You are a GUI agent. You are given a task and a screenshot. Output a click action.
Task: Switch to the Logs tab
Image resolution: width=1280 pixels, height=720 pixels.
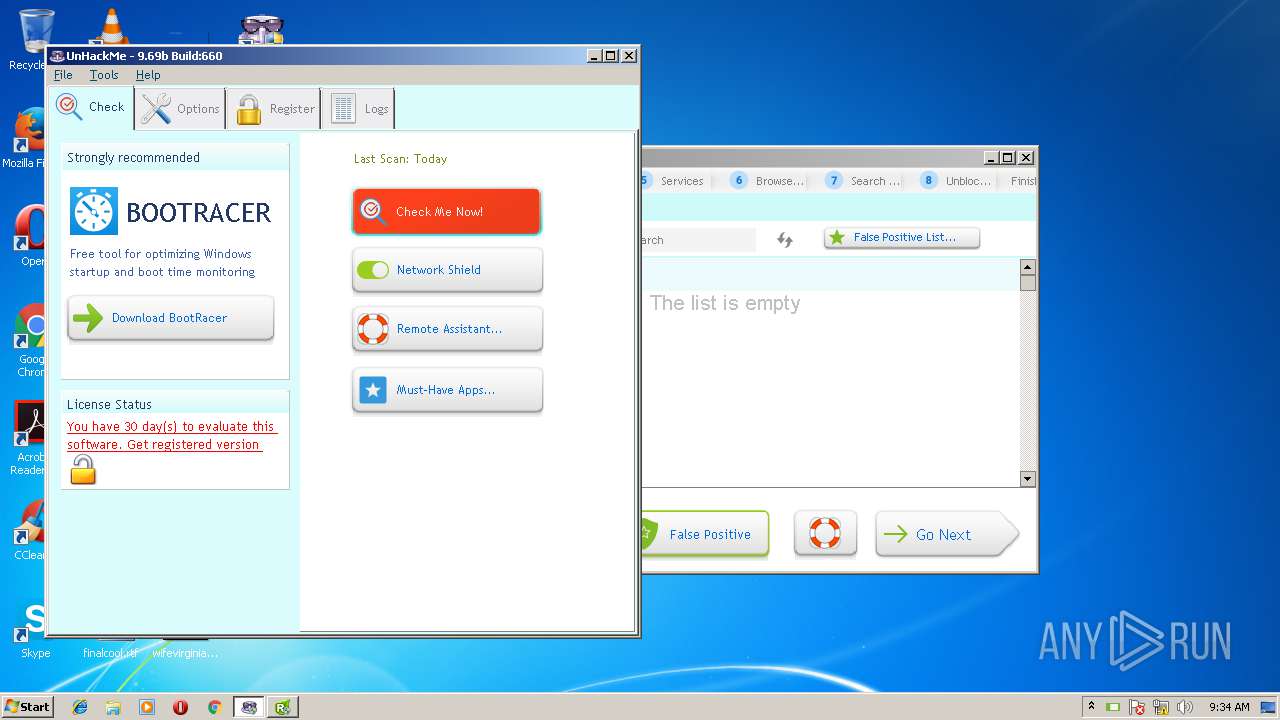point(359,108)
